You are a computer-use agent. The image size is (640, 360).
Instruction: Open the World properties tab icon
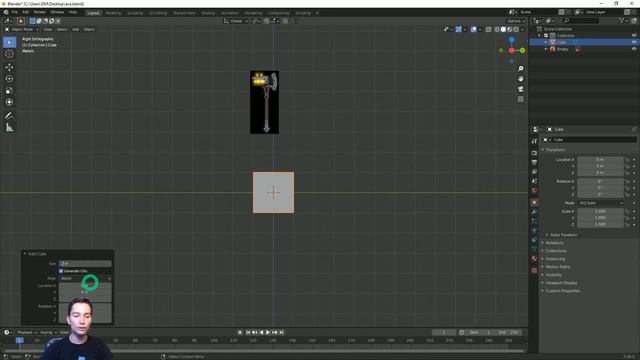tap(534, 191)
